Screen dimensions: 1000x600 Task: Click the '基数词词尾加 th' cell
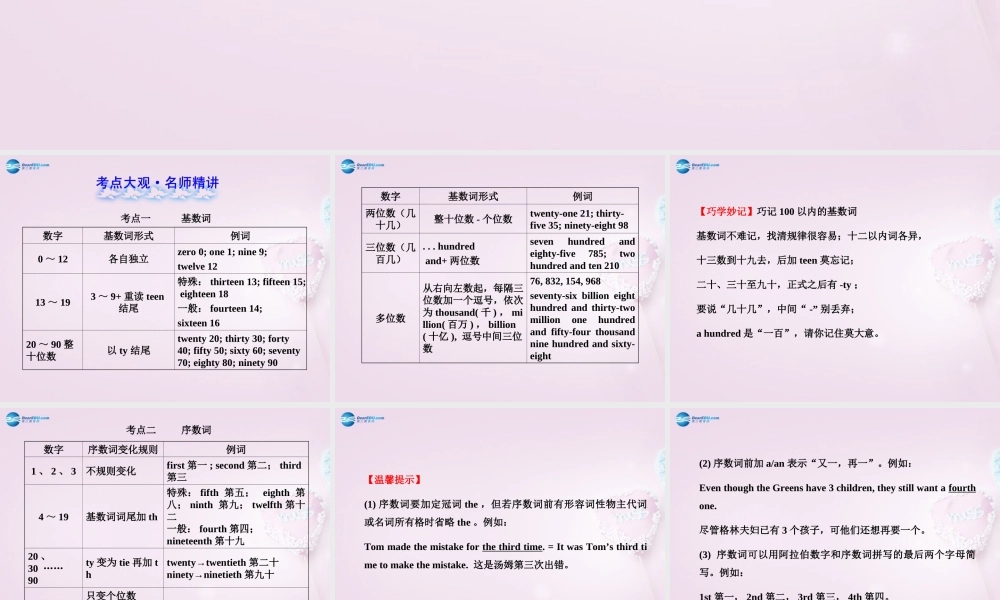122,516
